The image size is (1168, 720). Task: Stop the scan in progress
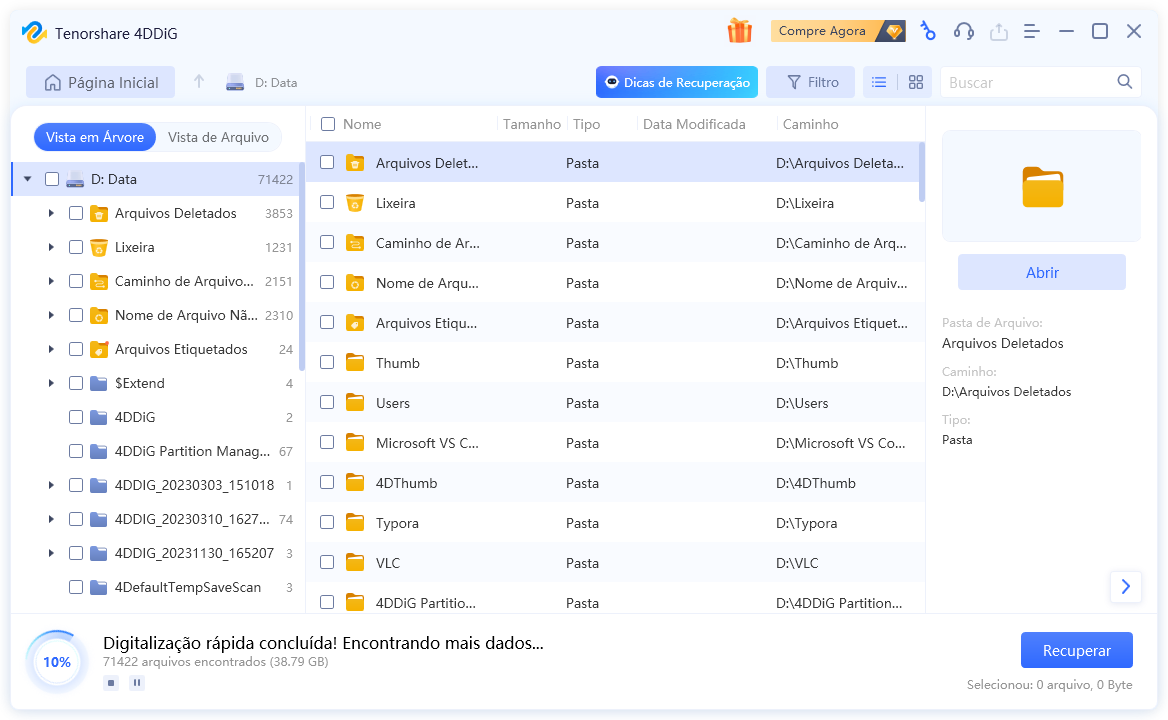click(x=111, y=683)
